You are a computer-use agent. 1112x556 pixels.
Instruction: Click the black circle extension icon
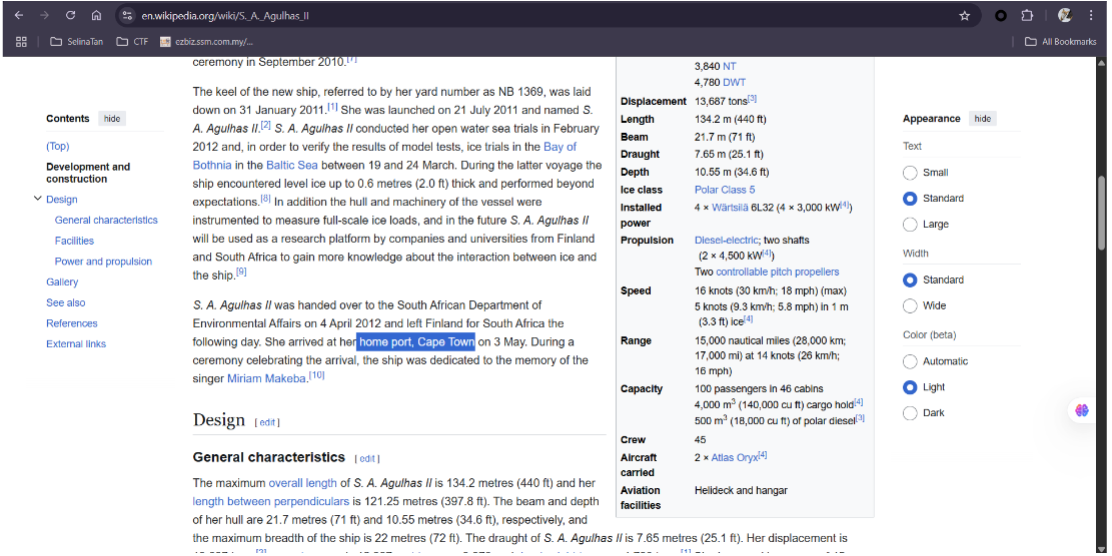(1001, 16)
